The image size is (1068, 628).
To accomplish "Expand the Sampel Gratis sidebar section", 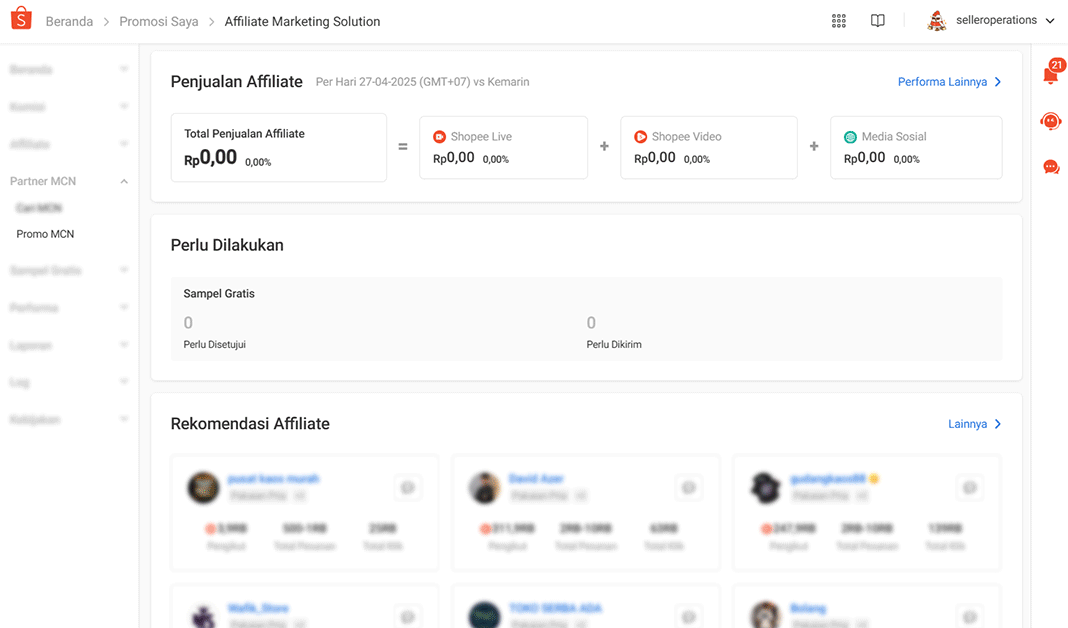I will [x=124, y=270].
